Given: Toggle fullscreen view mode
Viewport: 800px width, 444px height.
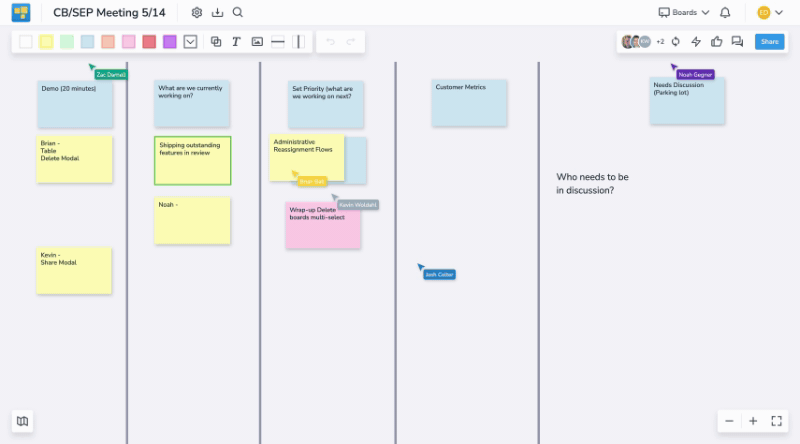Looking at the screenshot, I should tap(777, 421).
